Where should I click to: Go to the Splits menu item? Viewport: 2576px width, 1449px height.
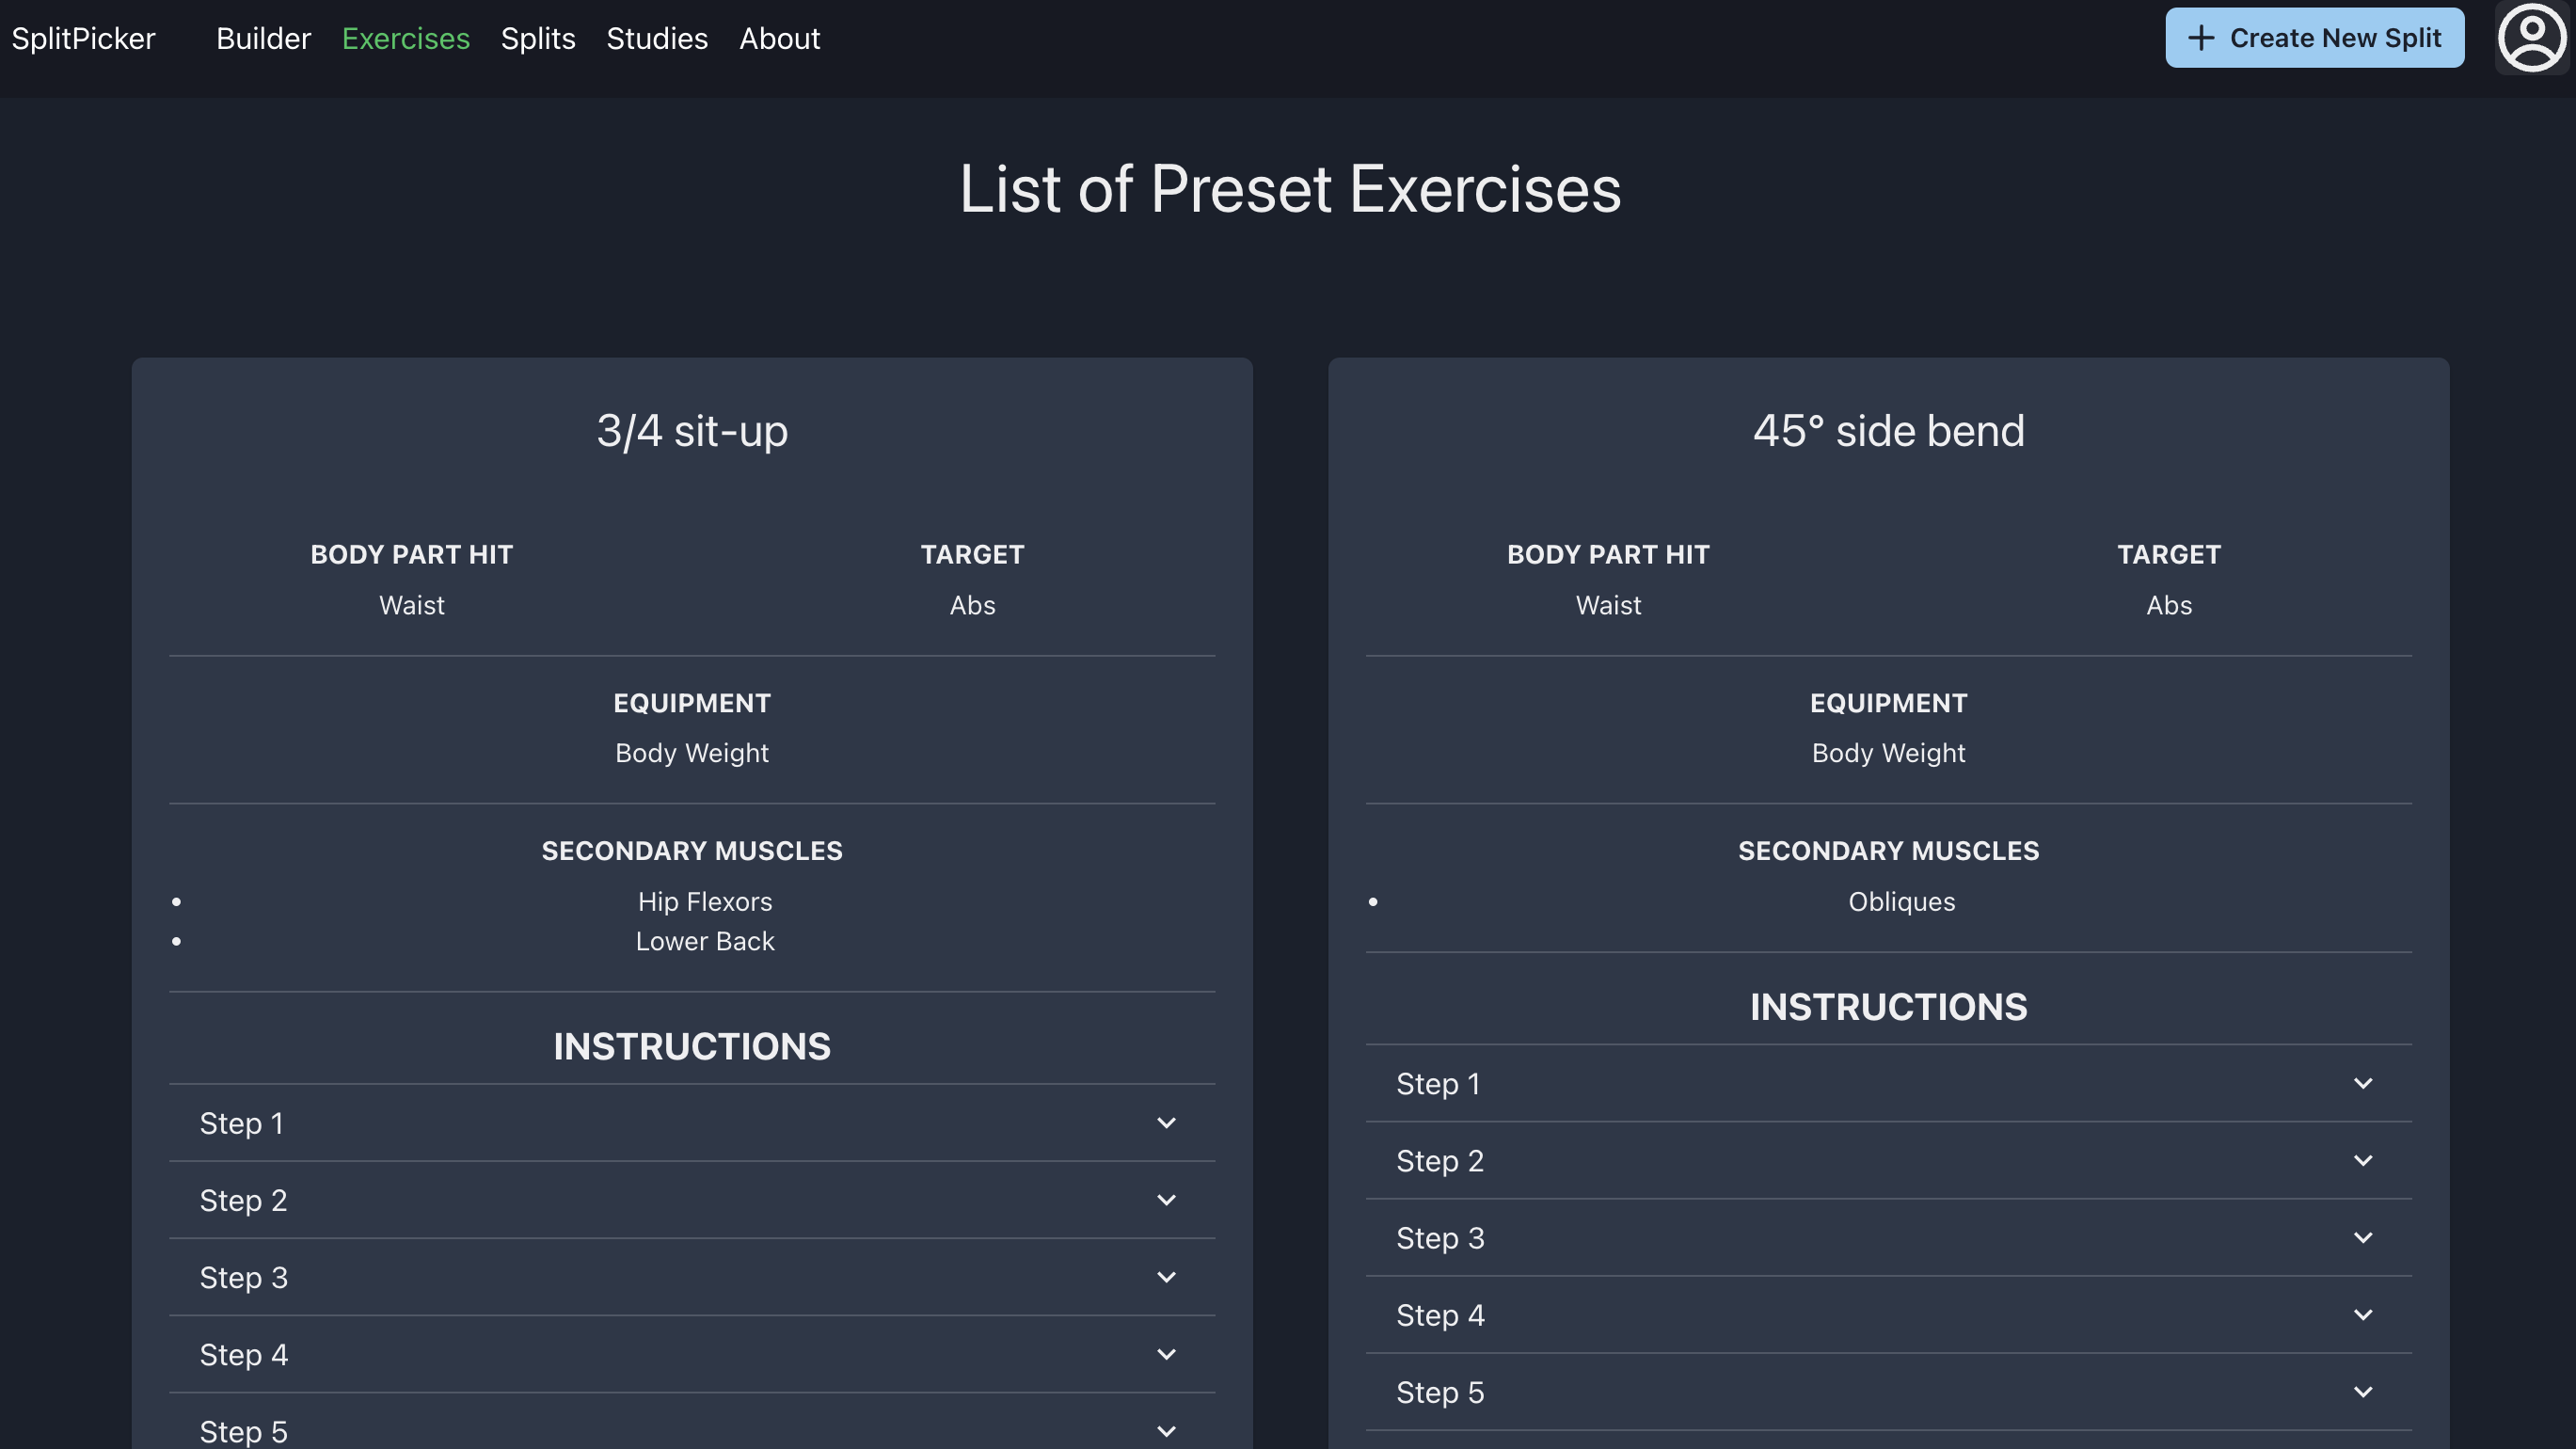[537, 38]
